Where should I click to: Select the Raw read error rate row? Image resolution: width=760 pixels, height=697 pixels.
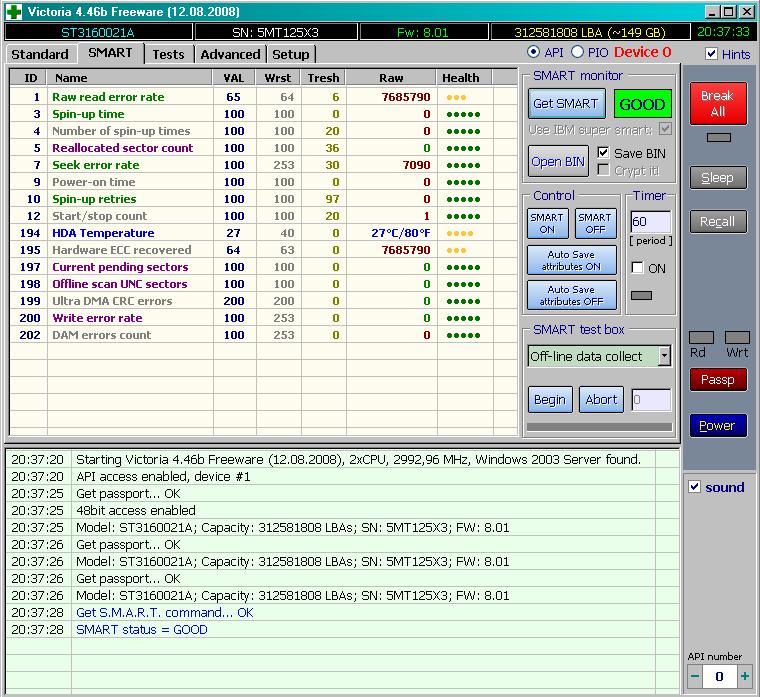tap(263, 97)
